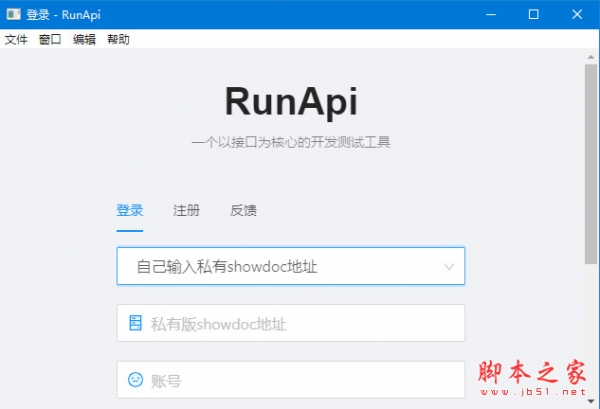Switch to the 登录 tab
The image size is (600, 409).
click(x=130, y=210)
